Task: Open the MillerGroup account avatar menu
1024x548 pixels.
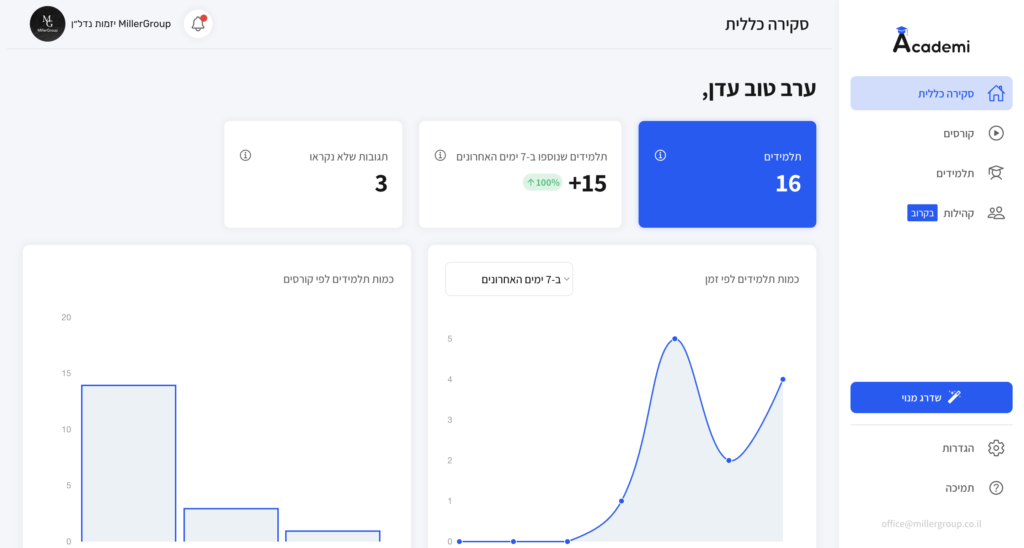Action: tap(47, 24)
